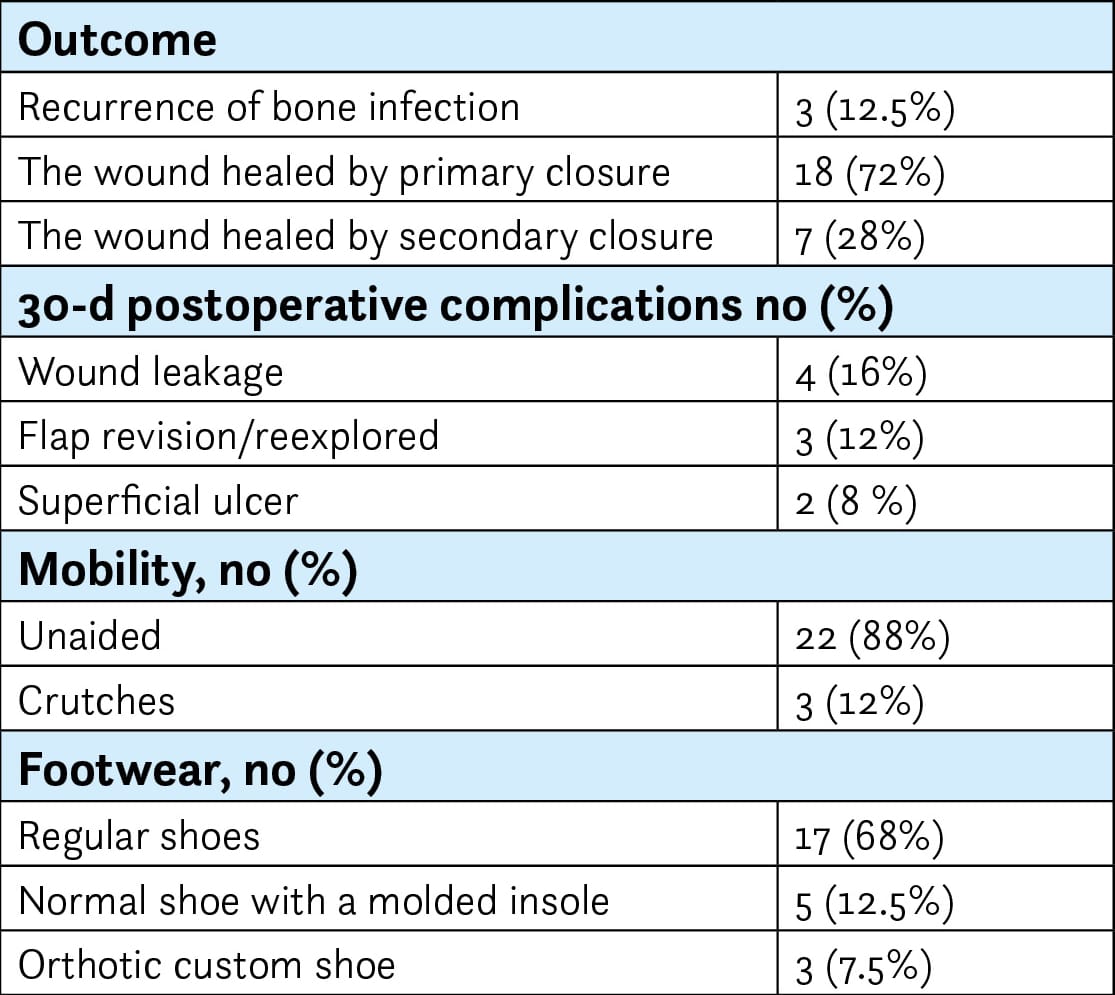Viewport: 1115px width, 995px height.
Task: Select the Unaided row label
Action: 90,636
